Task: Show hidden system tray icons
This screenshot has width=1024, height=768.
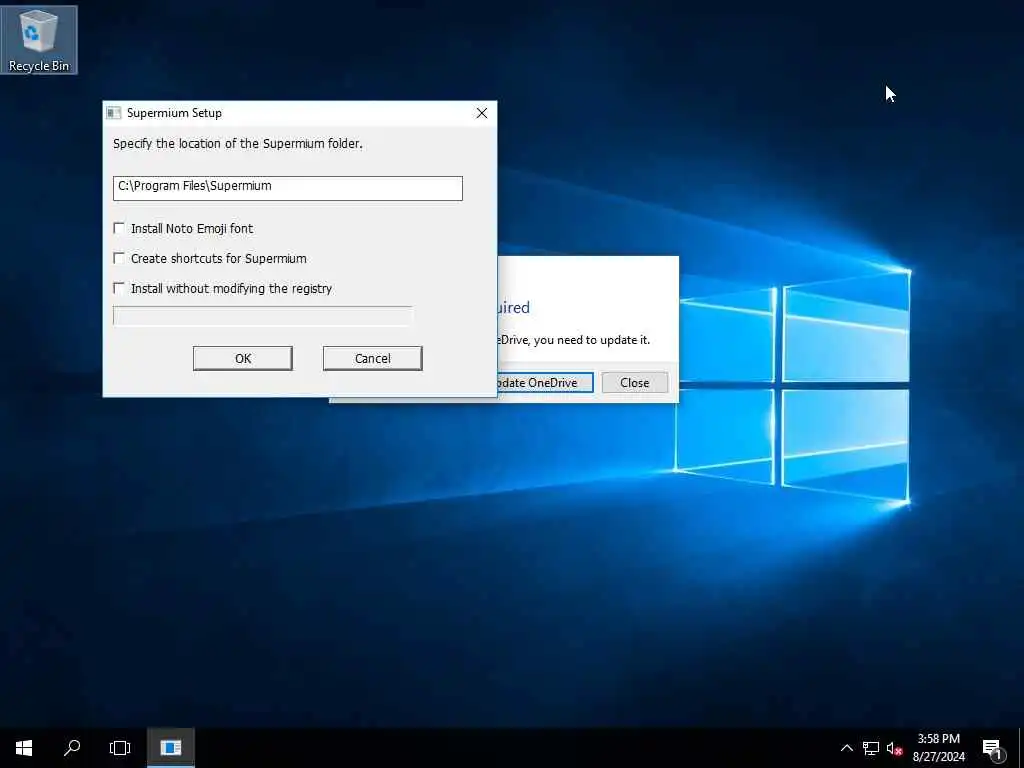Action: [846, 748]
